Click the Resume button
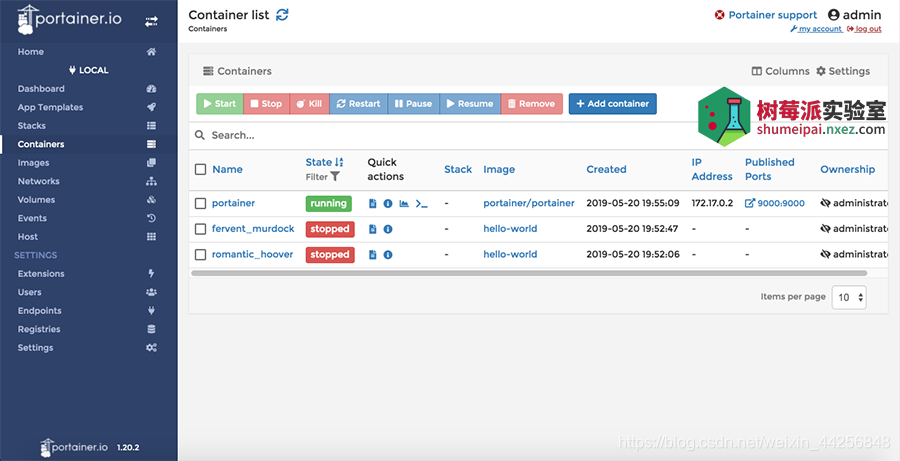 point(470,104)
